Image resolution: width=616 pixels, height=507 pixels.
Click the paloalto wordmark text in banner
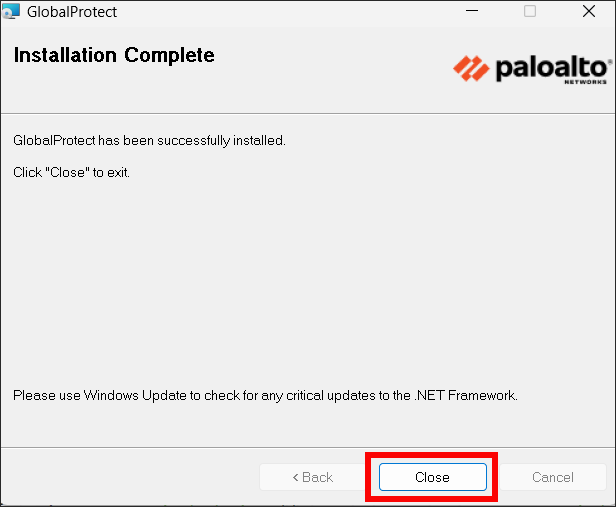(548, 68)
